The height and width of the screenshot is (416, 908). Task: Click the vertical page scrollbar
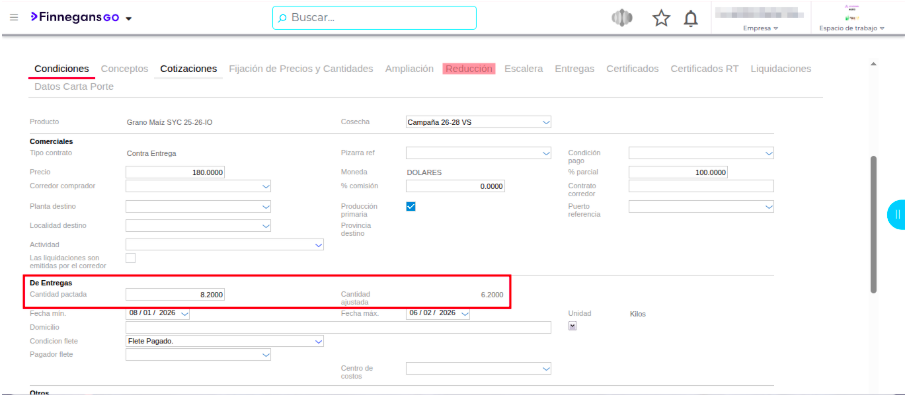[x=873, y=224]
